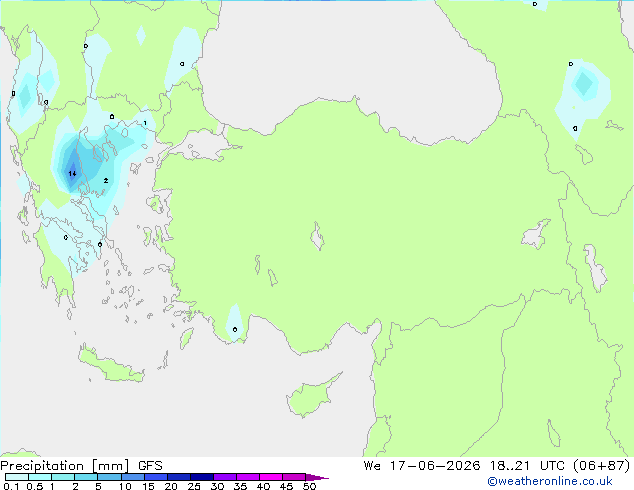634x490 pixels.
Task: Pick the 25–30 mm navy legend segment
Action: coord(202,477)
